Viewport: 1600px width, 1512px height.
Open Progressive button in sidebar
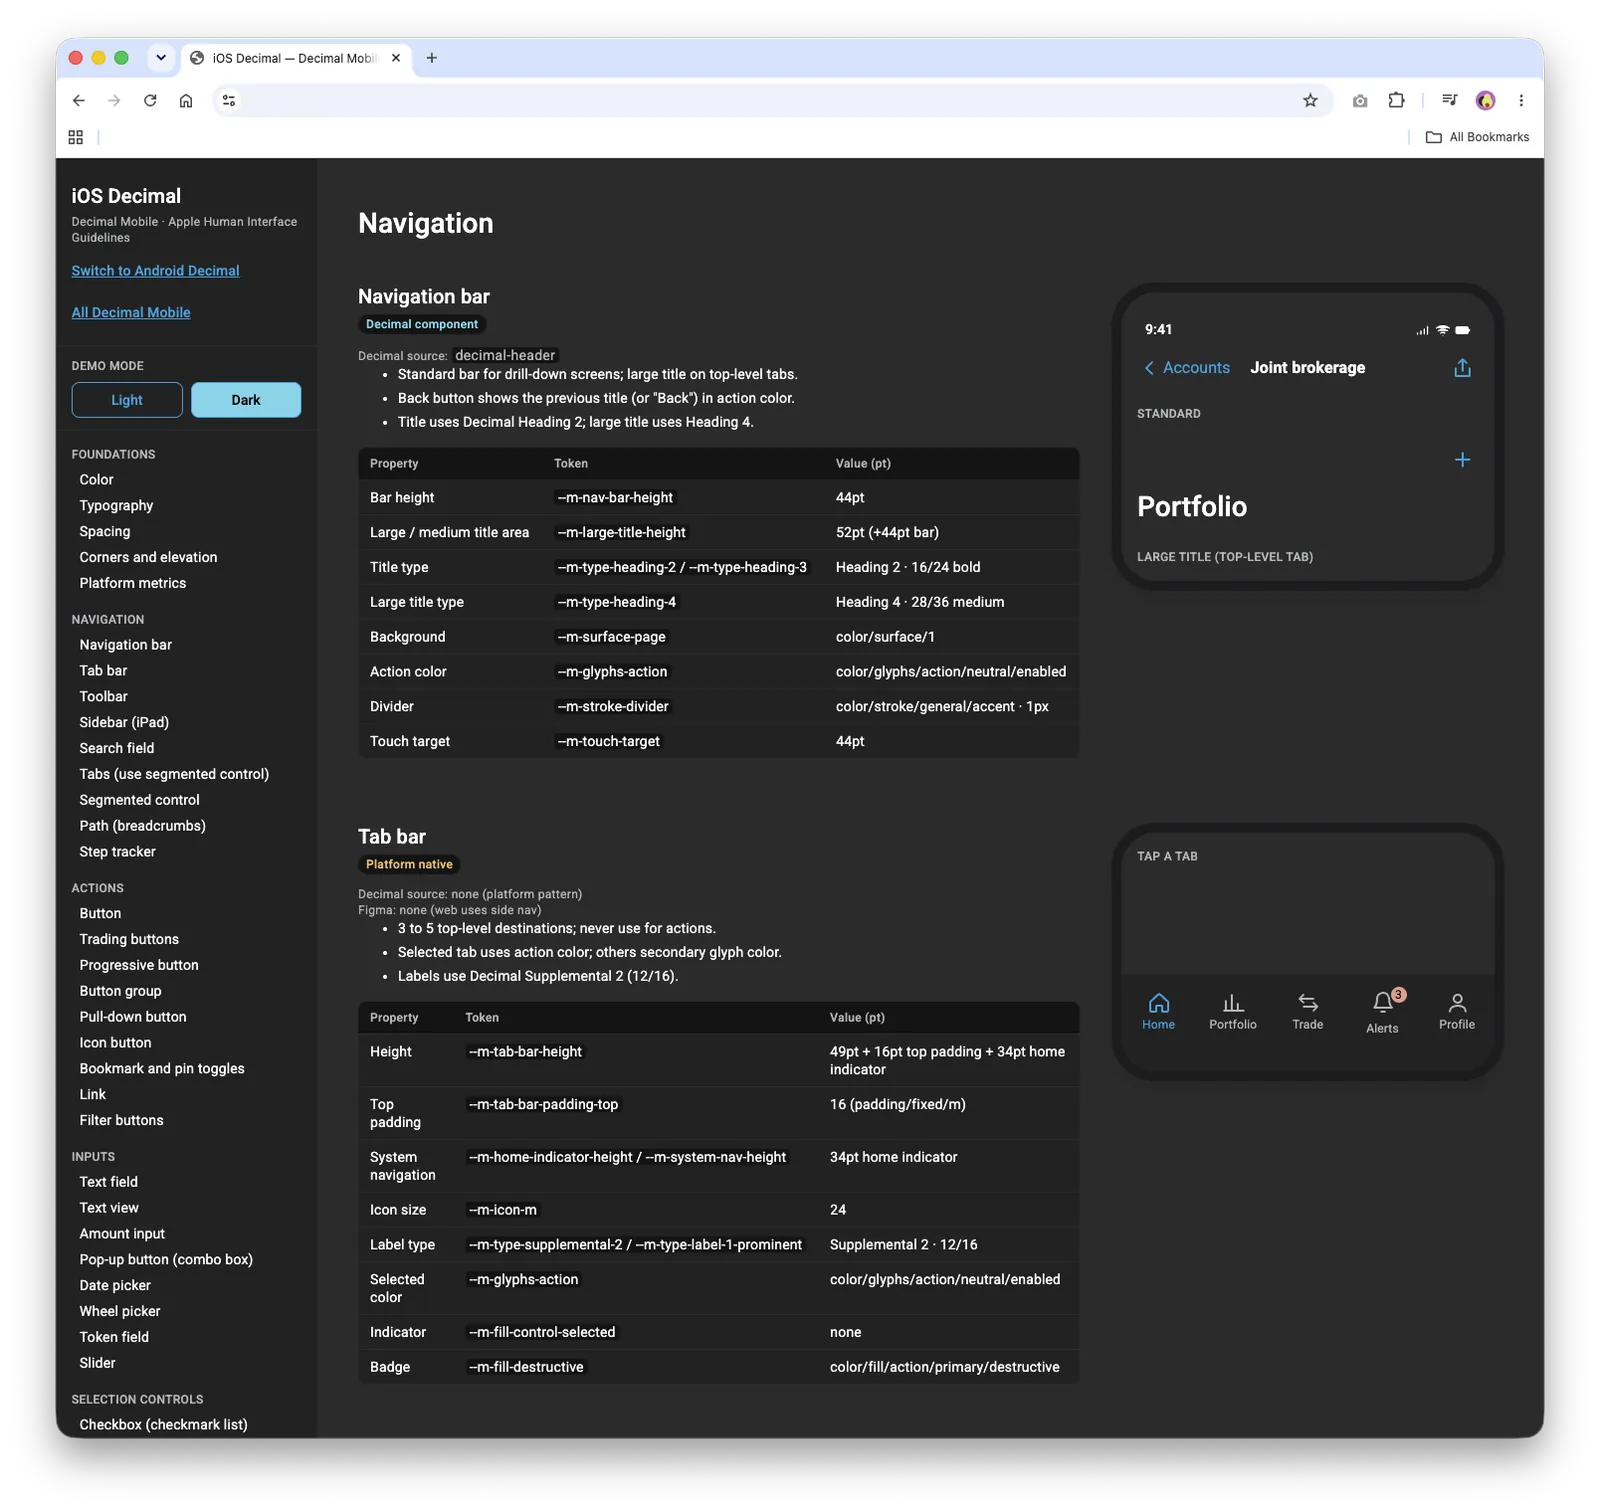(x=139, y=966)
